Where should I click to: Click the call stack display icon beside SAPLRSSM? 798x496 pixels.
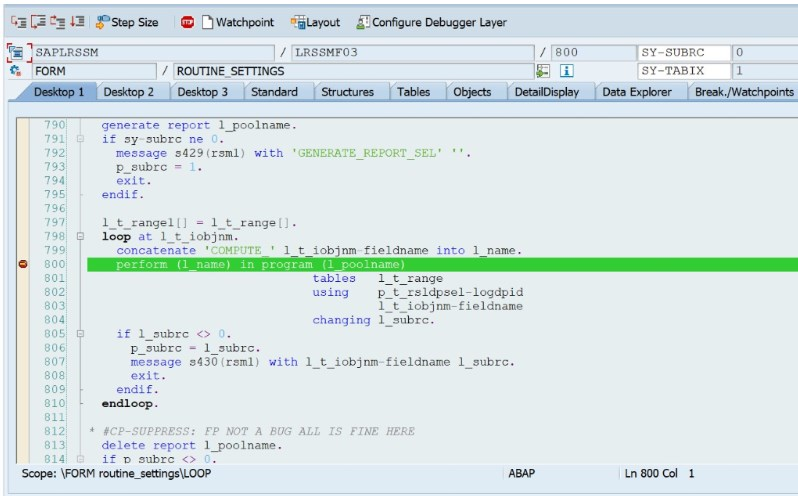tap(19, 52)
